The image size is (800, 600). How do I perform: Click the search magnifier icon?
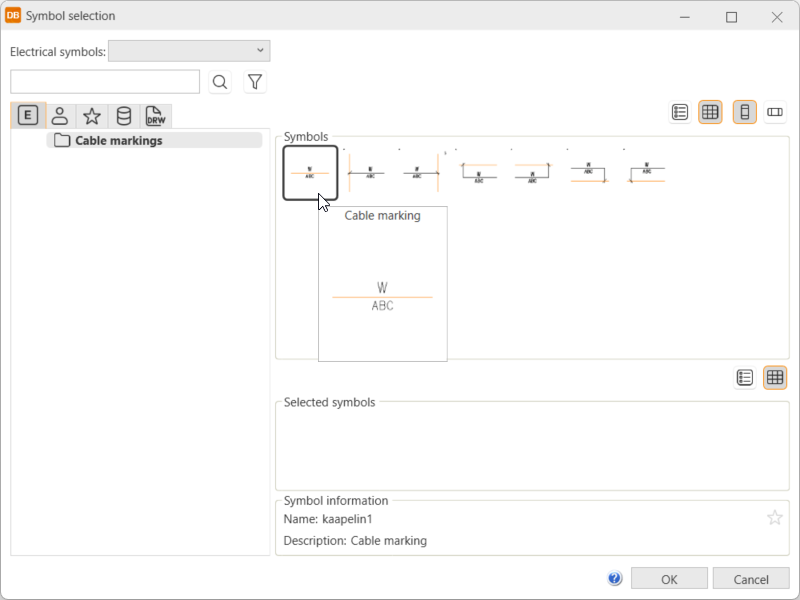click(220, 82)
